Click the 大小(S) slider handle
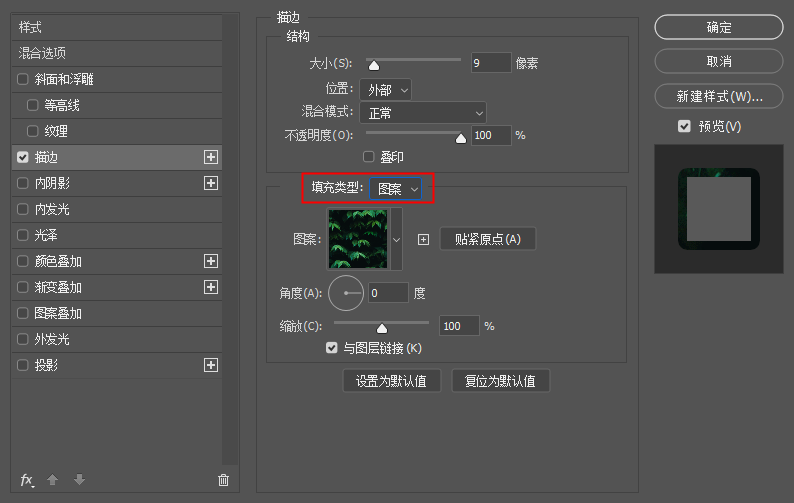 374,65
